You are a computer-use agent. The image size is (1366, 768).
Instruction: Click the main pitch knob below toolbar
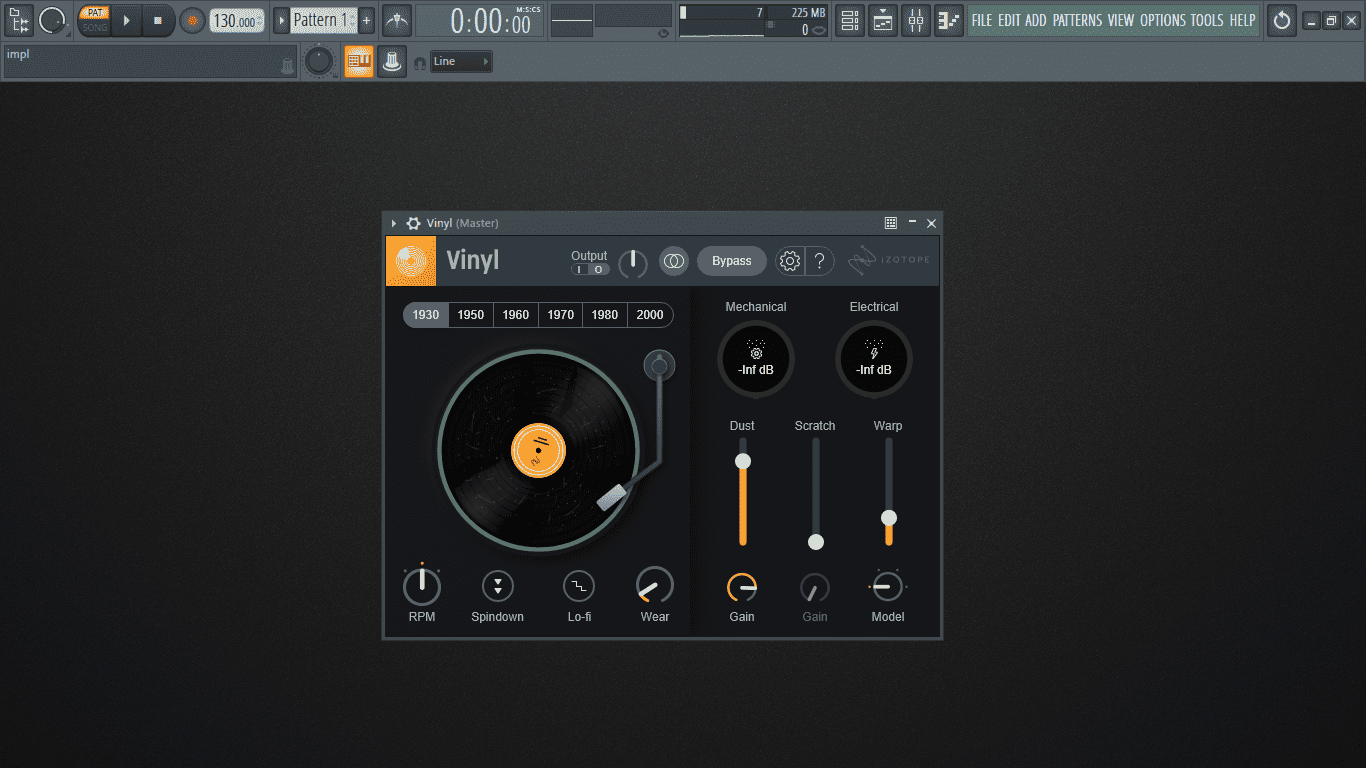[319, 62]
